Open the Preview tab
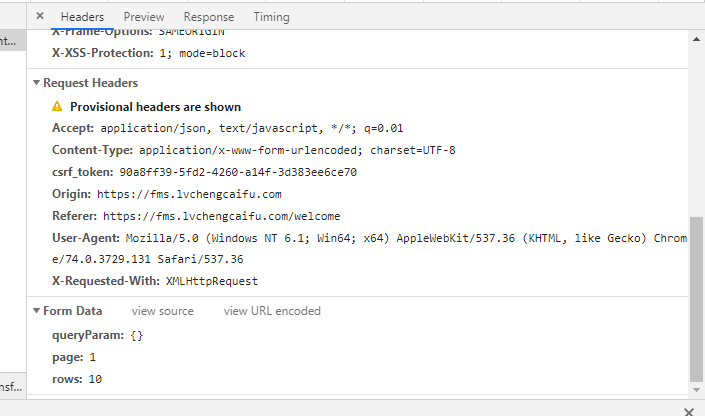 [x=144, y=17]
